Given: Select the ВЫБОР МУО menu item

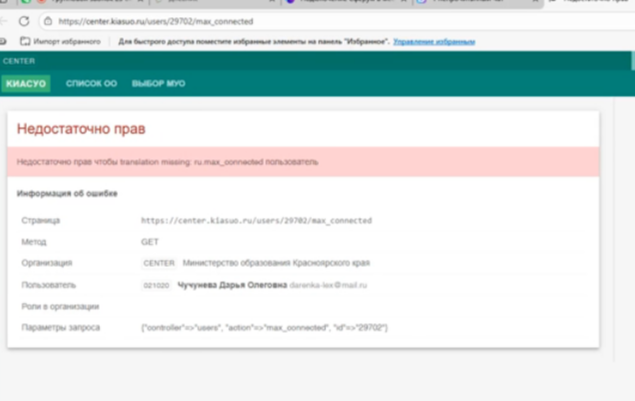Looking at the screenshot, I should coord(158,84).
